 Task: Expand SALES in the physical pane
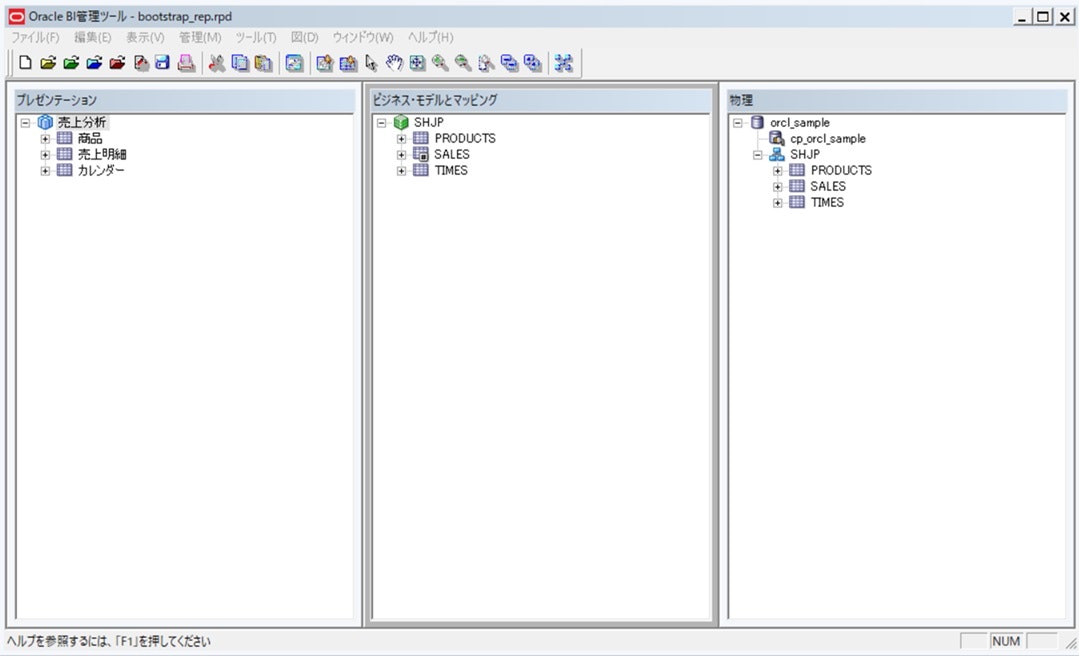(778, 187)
